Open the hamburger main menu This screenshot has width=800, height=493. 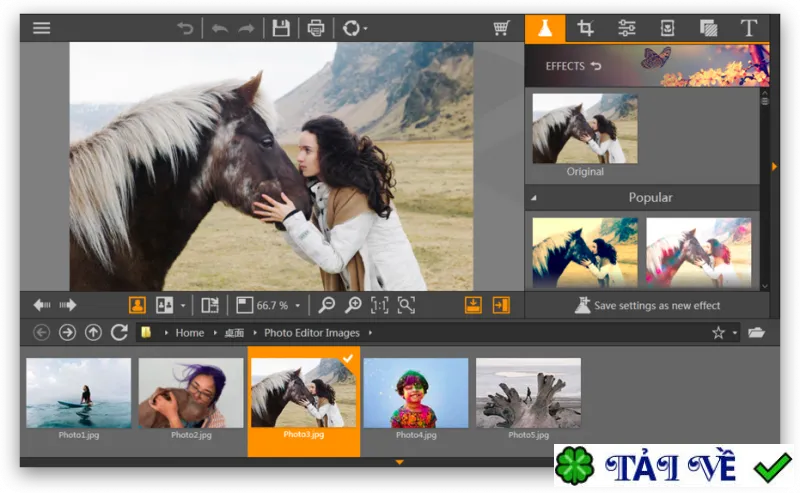(x=41, y=28)
